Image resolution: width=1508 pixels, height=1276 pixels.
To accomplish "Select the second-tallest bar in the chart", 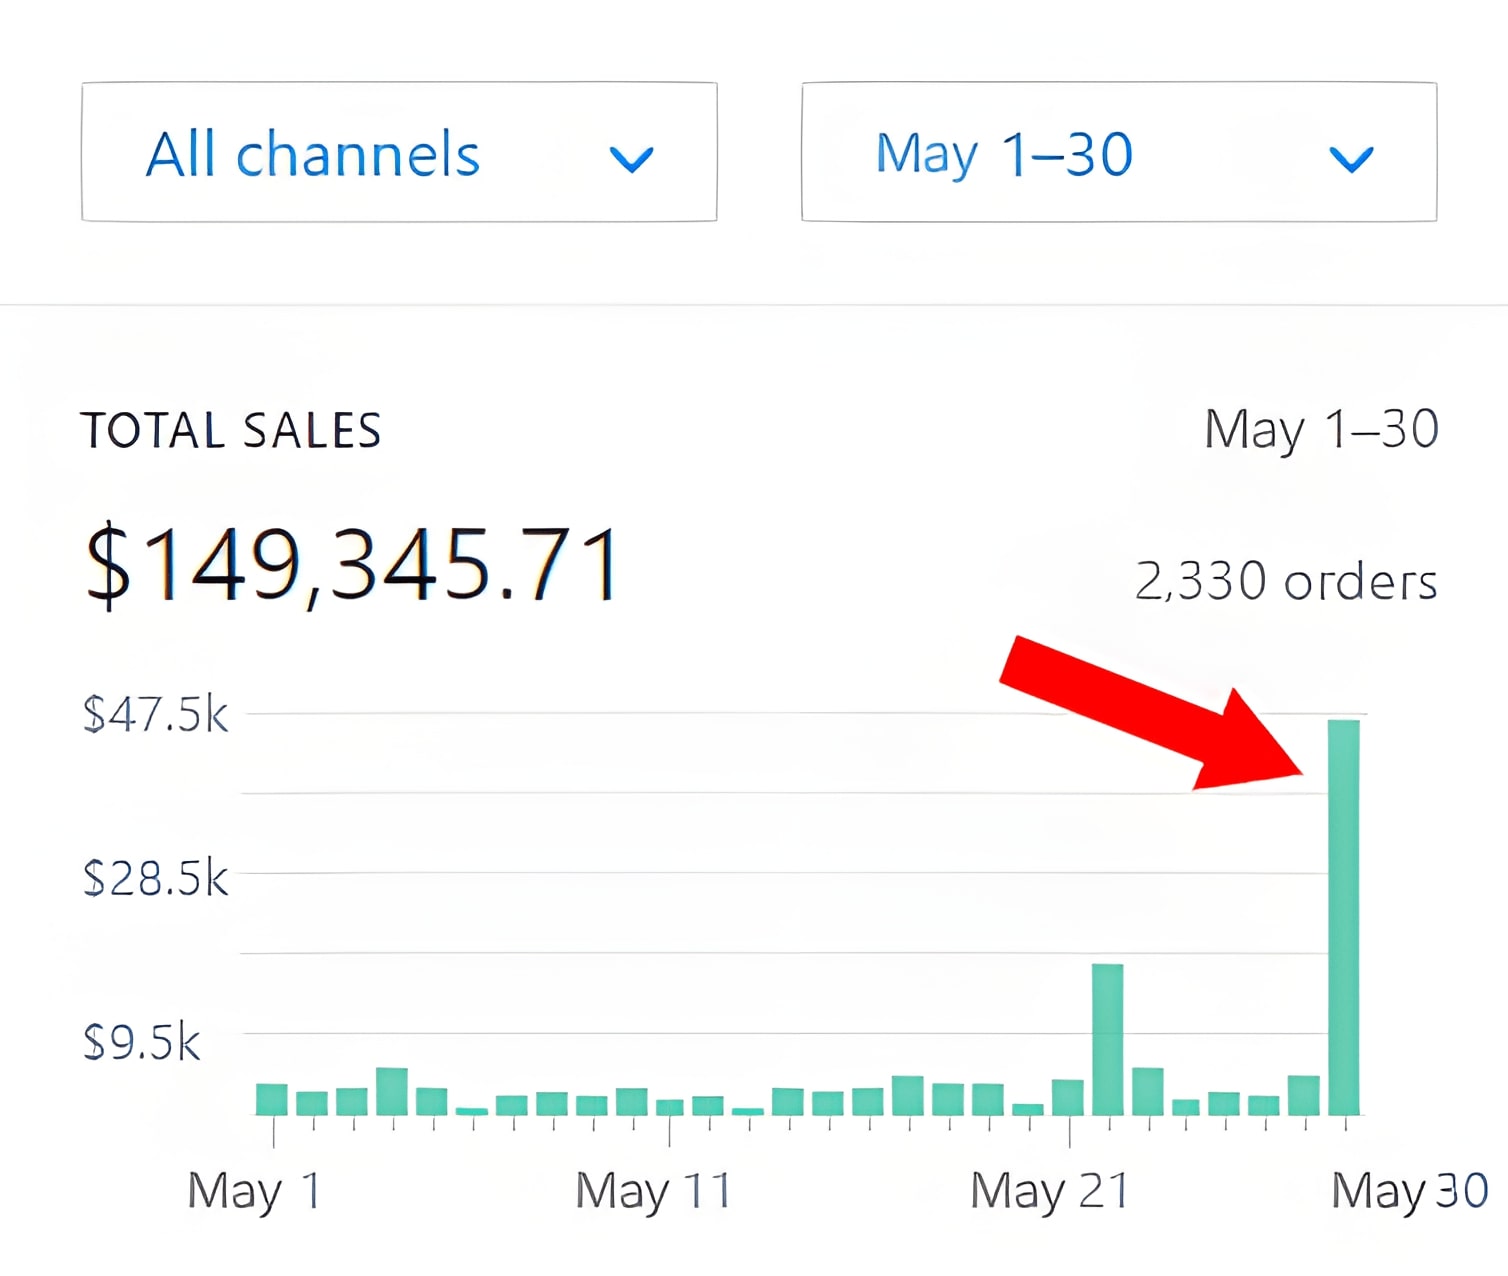I will click(x=1107, y=1038).
